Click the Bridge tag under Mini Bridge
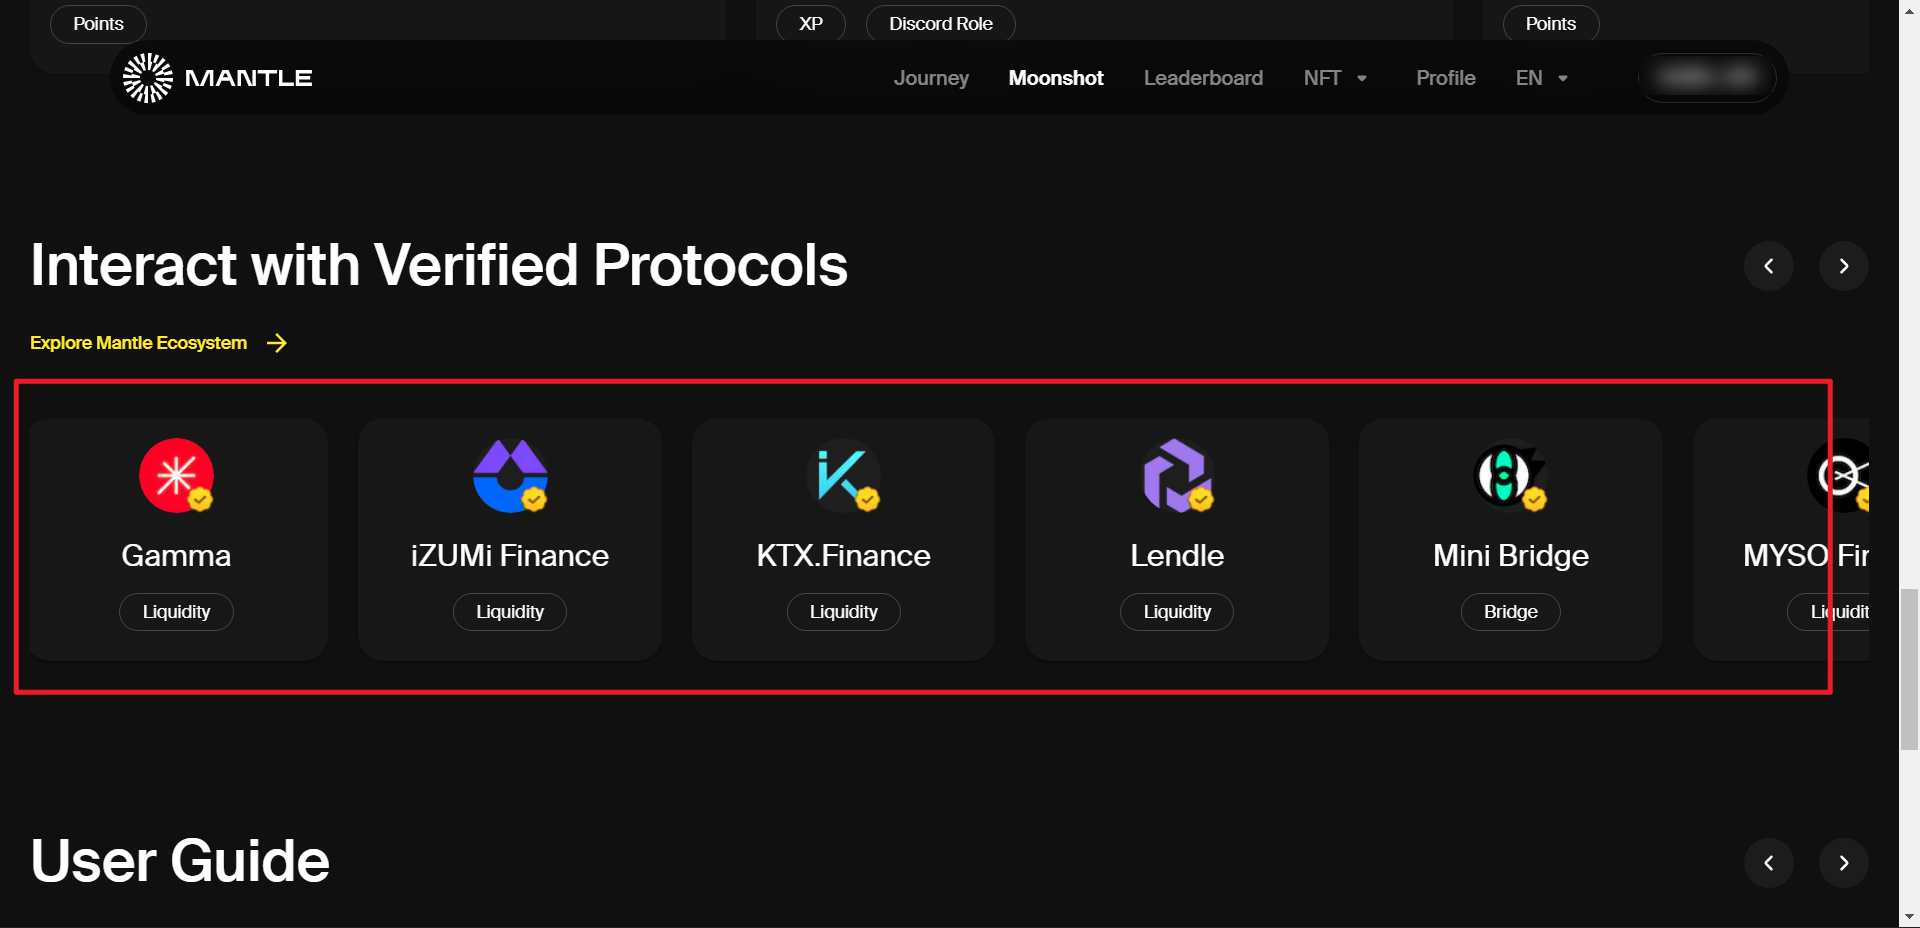The width and height of the screenshot is (1920, 928). tap(1510, 612)
